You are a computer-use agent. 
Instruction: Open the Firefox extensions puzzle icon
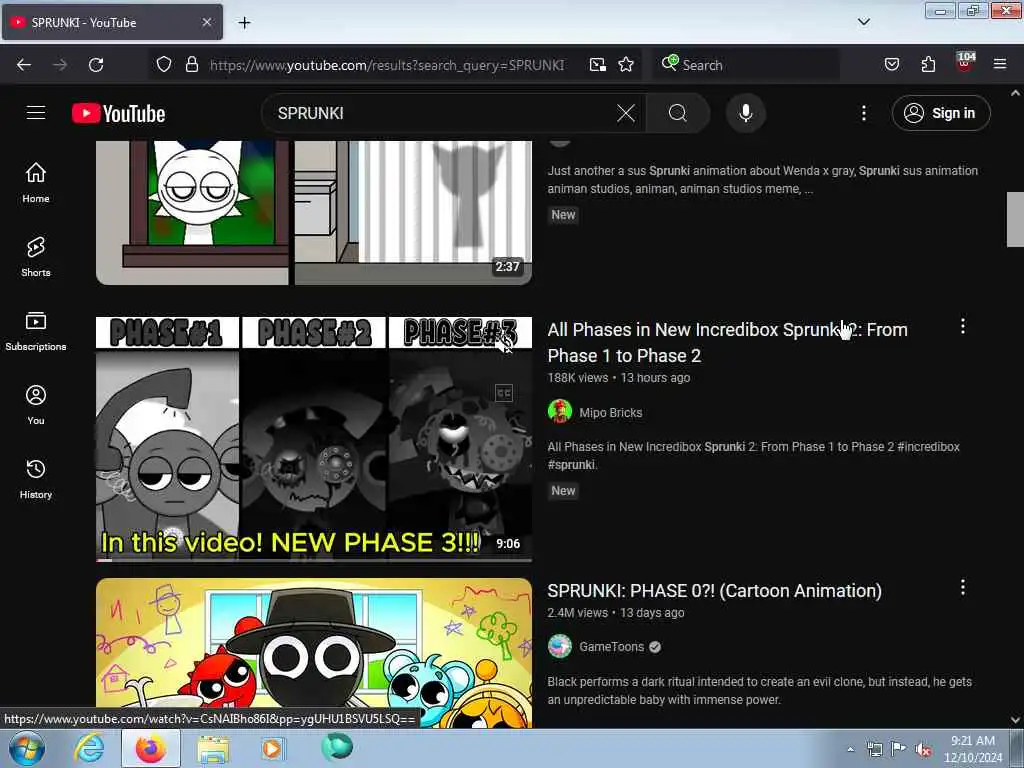click(x=928, y=64)
